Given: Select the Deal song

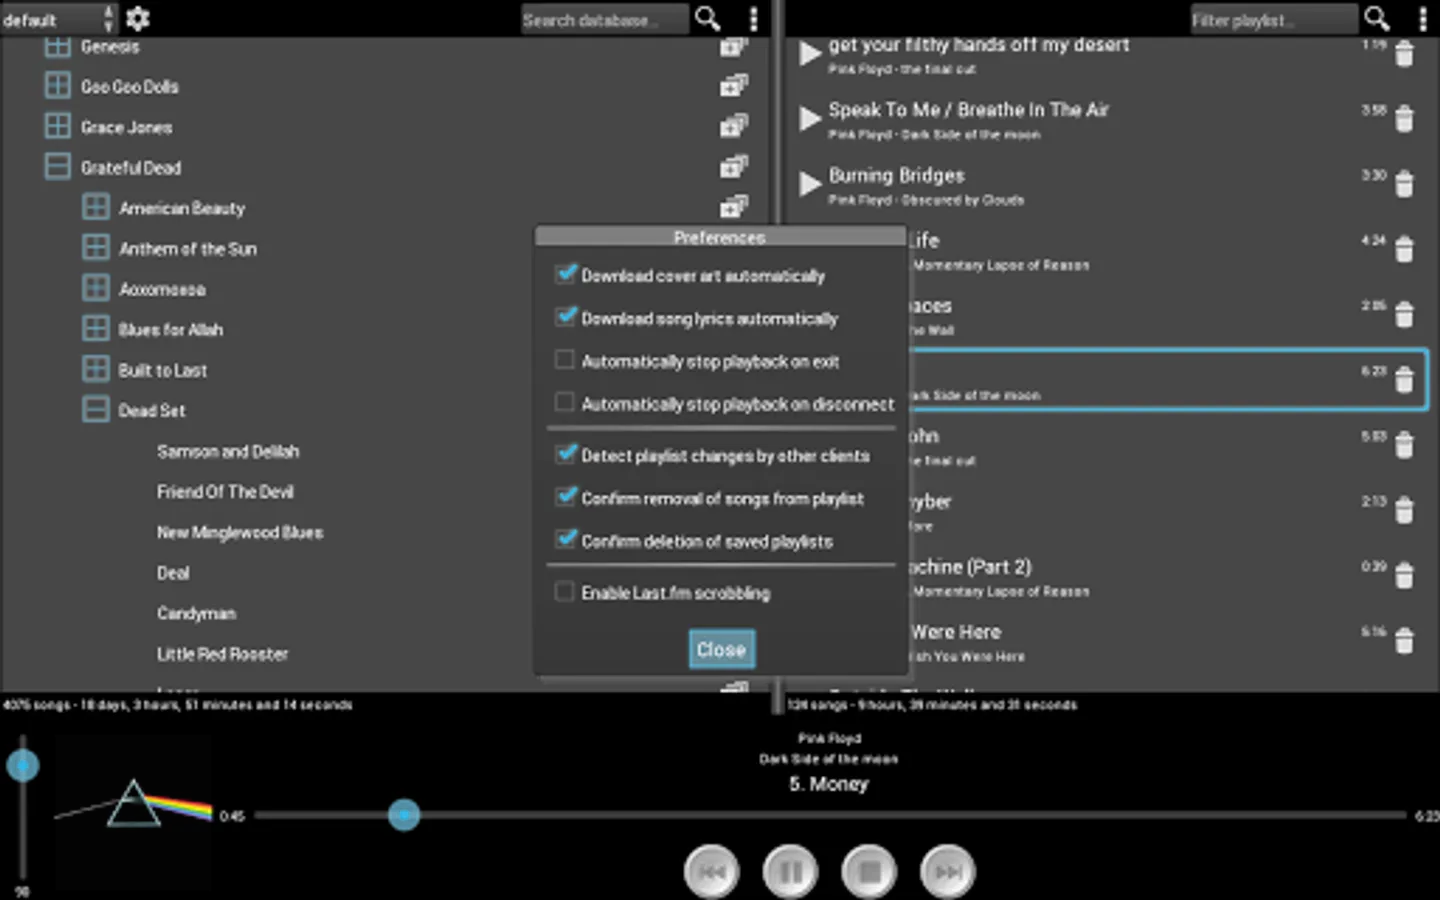Looking at the screenshot, I should (x=173, y=572).
